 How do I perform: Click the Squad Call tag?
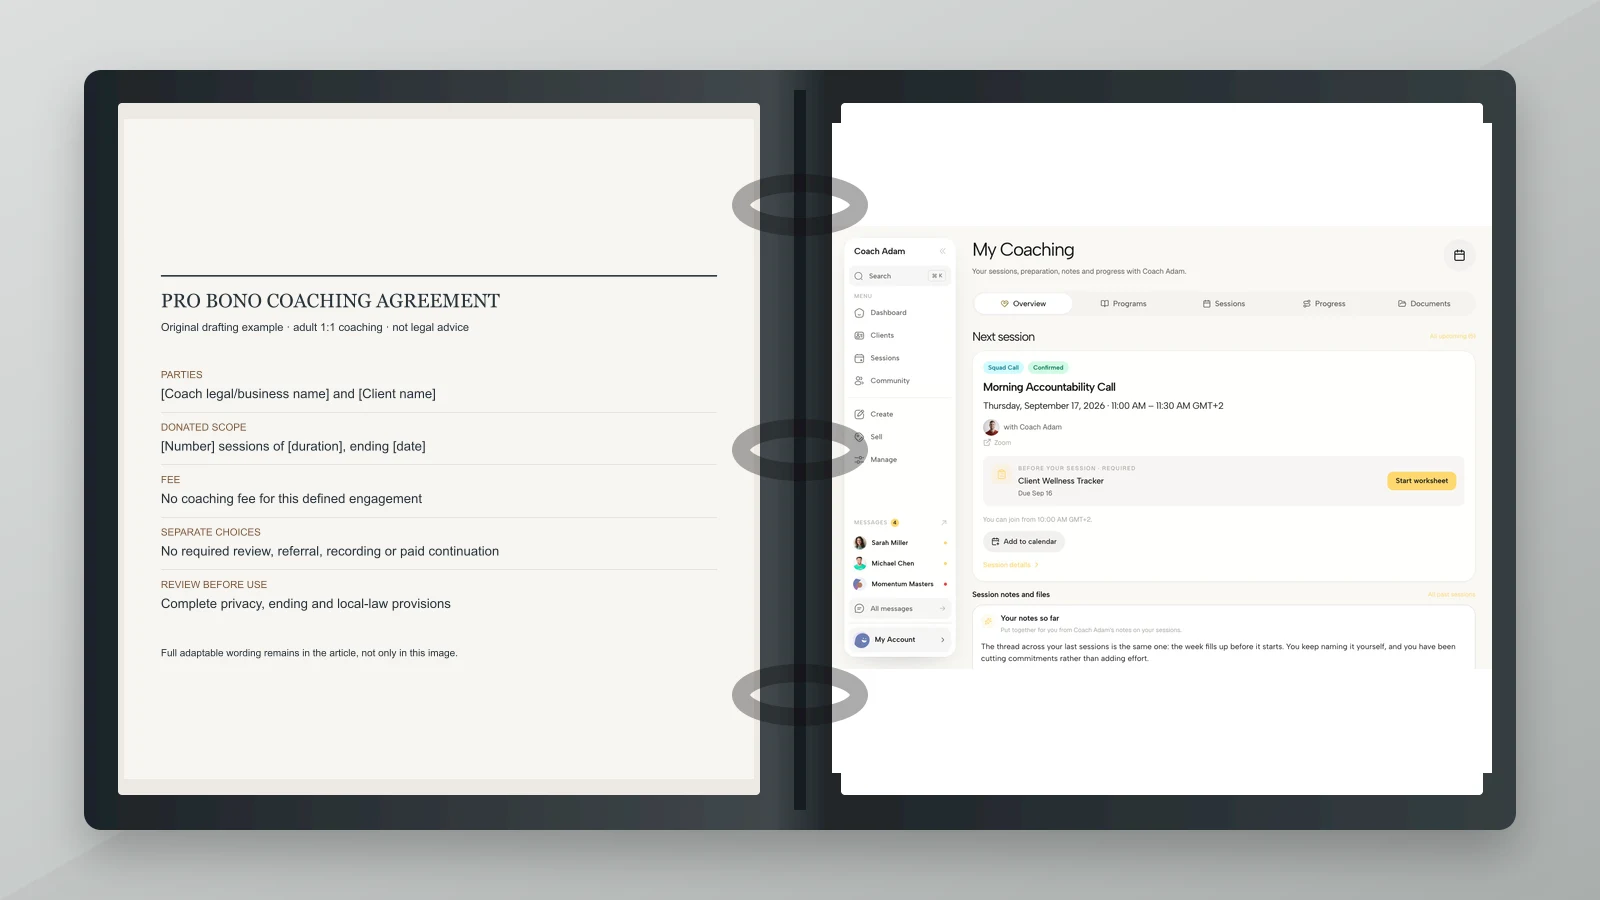pos(1003,368)
